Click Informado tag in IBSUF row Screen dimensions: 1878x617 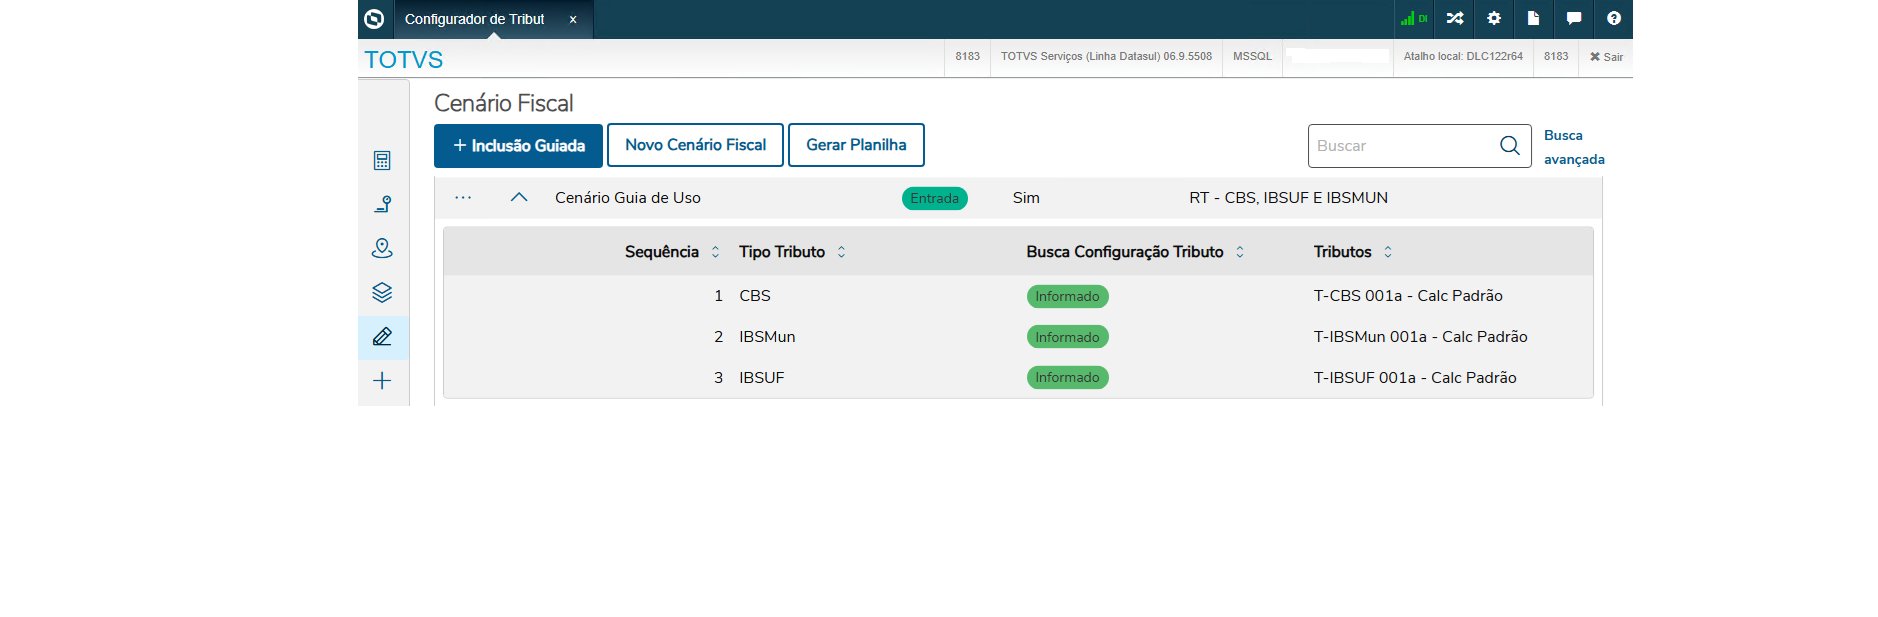pyautogui.click(x=1067, y=377)
